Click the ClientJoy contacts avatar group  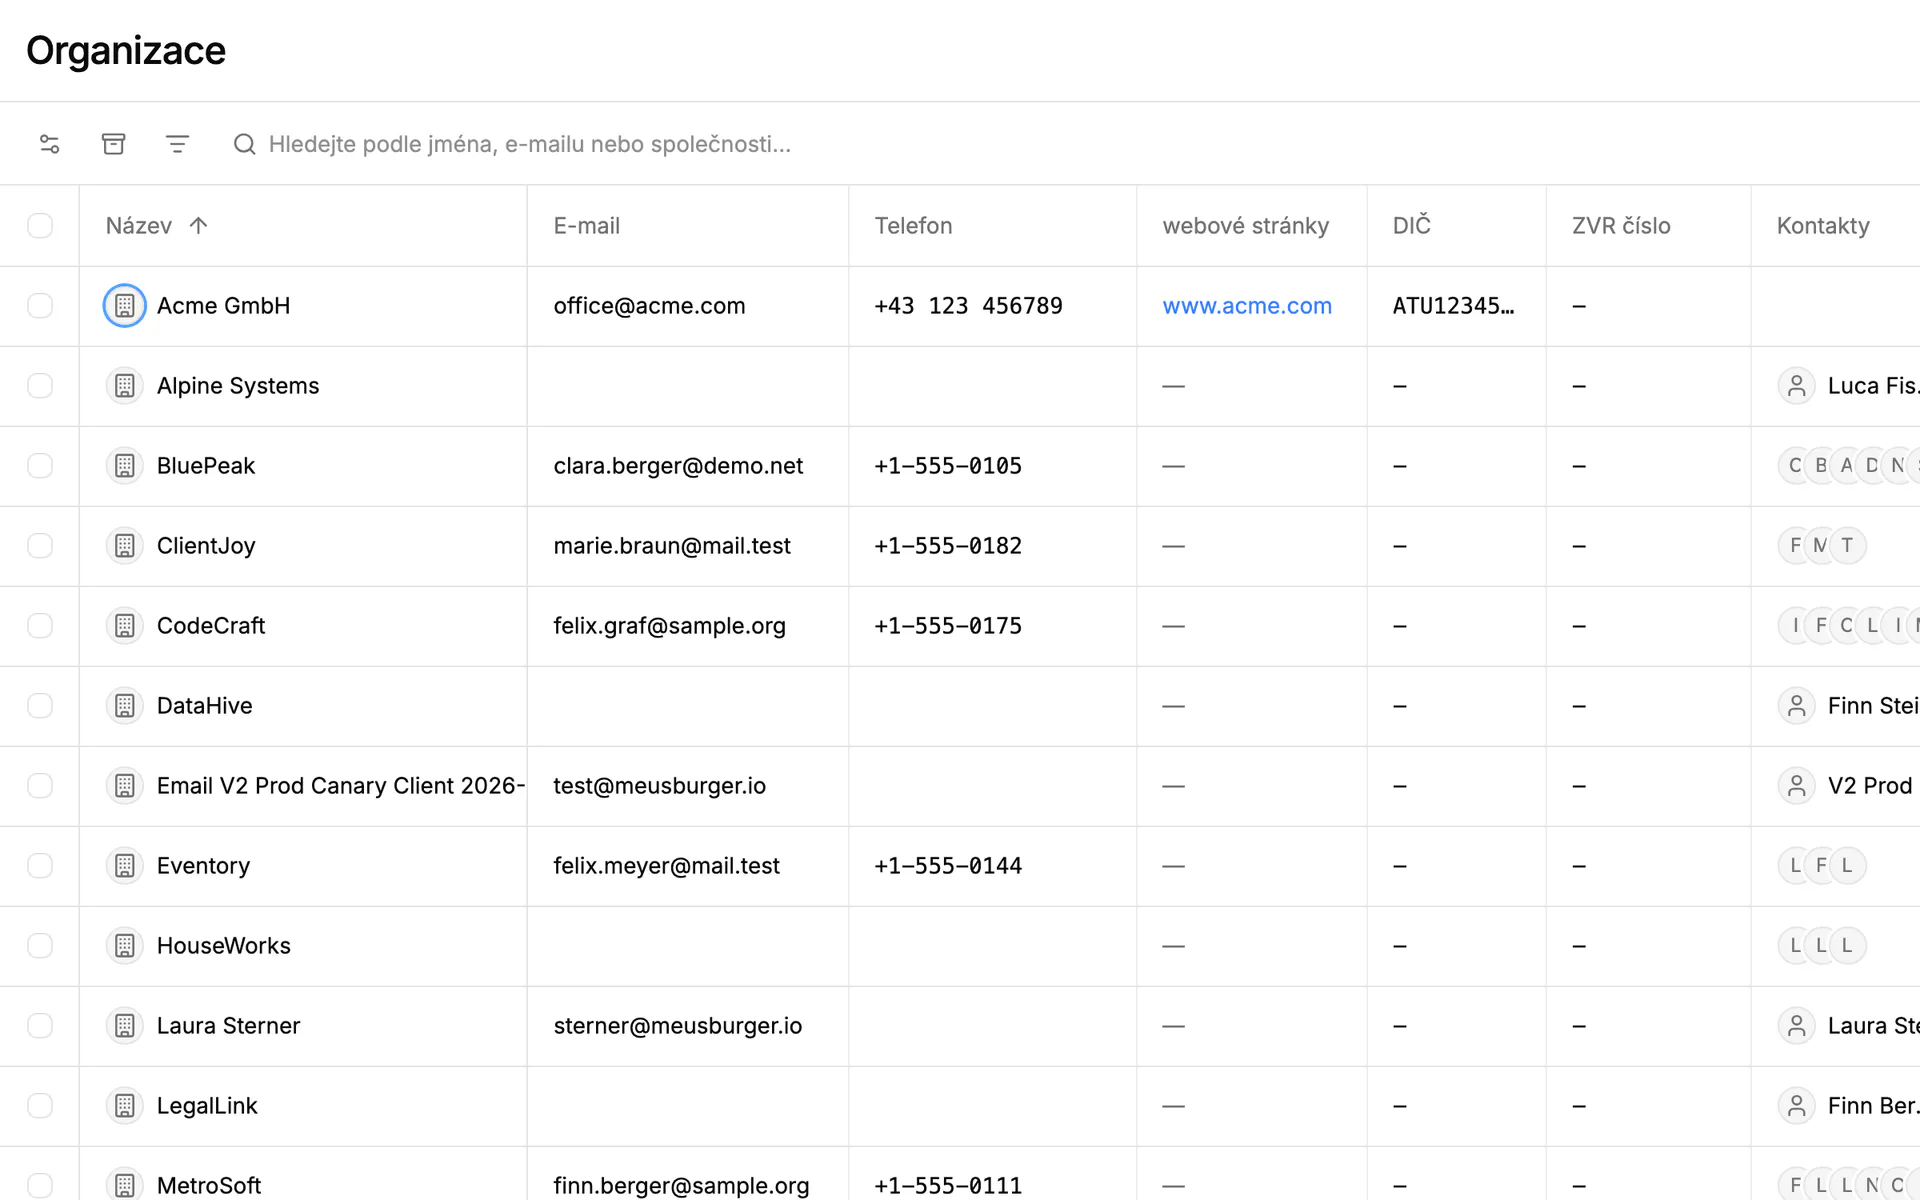click(x=1822, y=546)
